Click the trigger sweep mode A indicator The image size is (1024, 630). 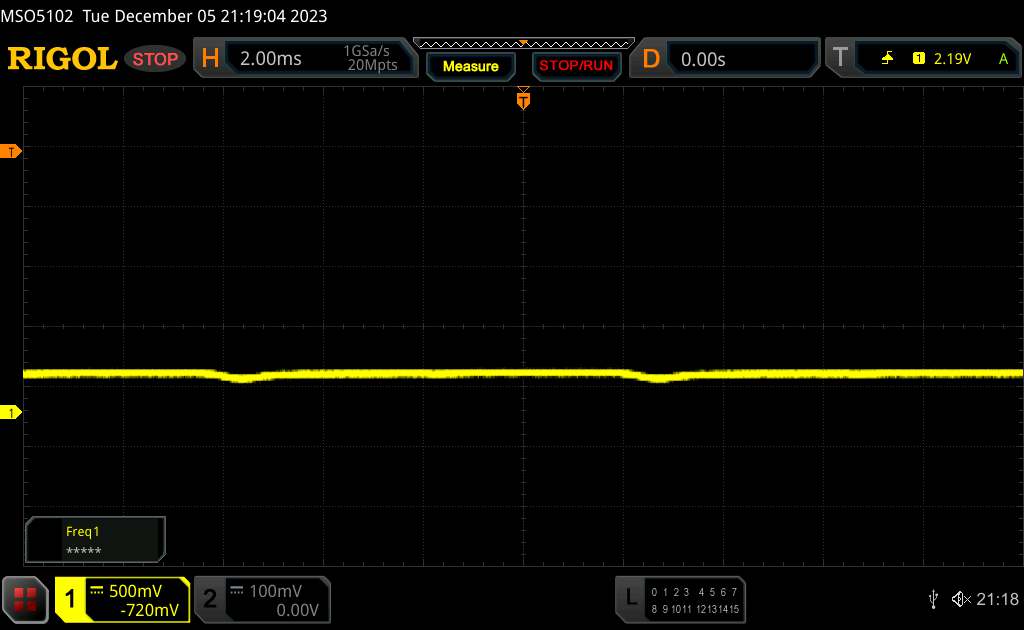tap(1003, 59)
